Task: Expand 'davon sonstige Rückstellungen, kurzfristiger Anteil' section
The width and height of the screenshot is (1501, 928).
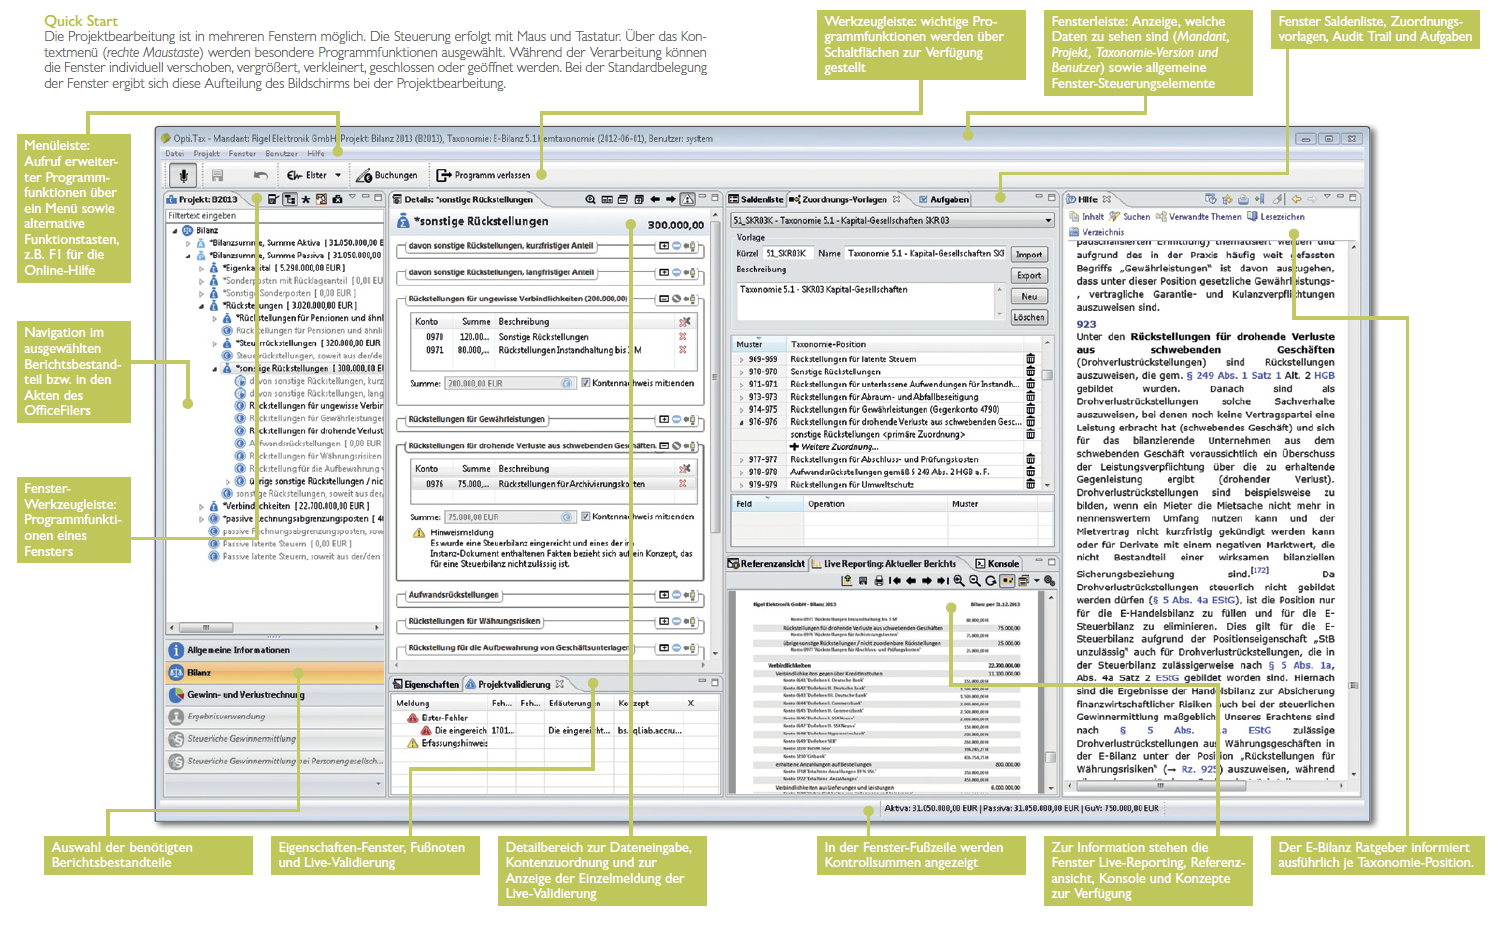Action: pyautogui.click(x=664, y=246)
